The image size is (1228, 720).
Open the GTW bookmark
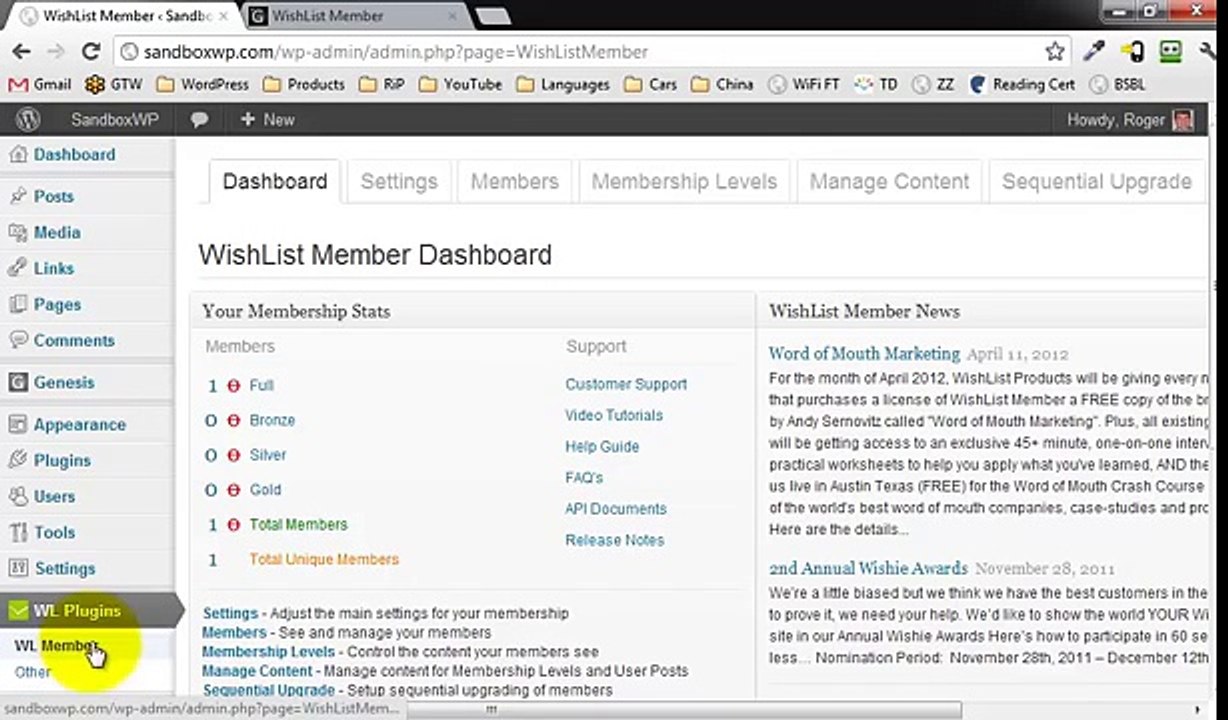click(114, 85)
